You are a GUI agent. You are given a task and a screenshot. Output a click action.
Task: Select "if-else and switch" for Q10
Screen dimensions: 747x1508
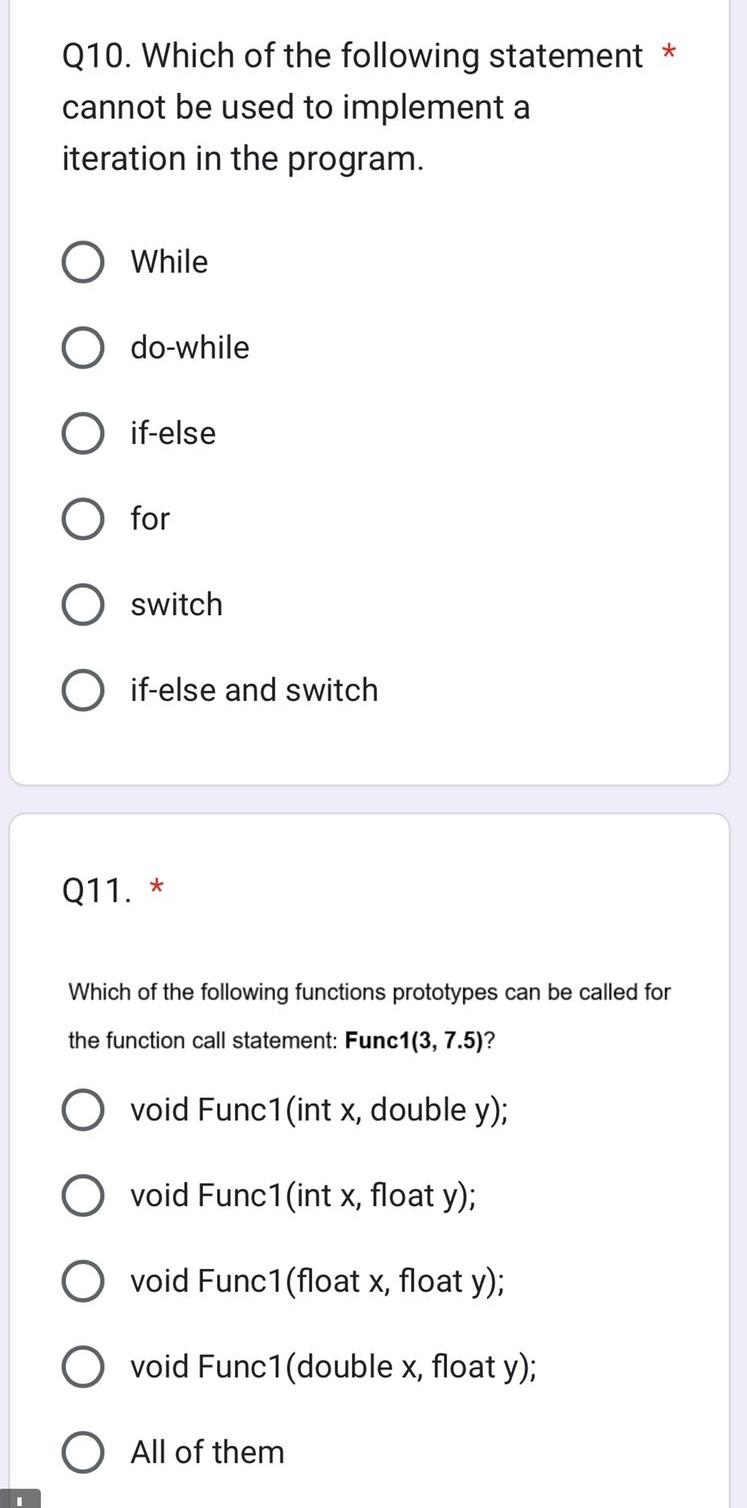[x=83, y=690]
